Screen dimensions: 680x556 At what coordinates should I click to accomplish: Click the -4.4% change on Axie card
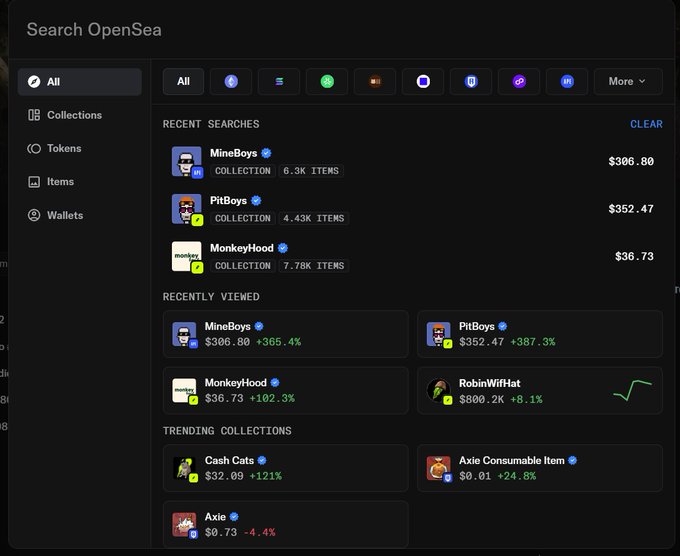(x=259, y=532)
